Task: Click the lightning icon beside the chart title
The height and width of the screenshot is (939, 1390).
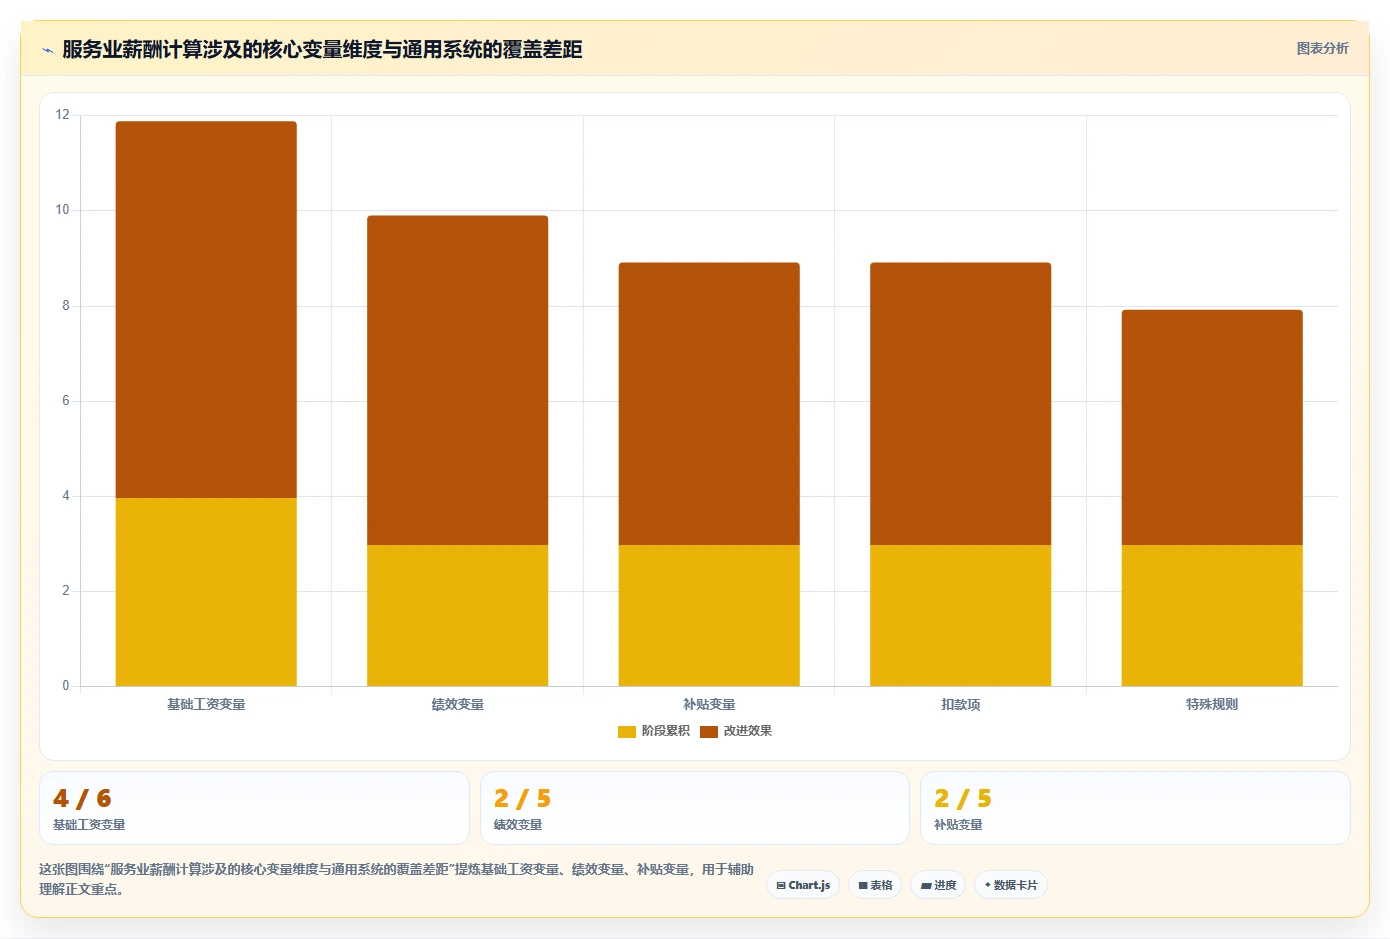Action: [47, 50]
